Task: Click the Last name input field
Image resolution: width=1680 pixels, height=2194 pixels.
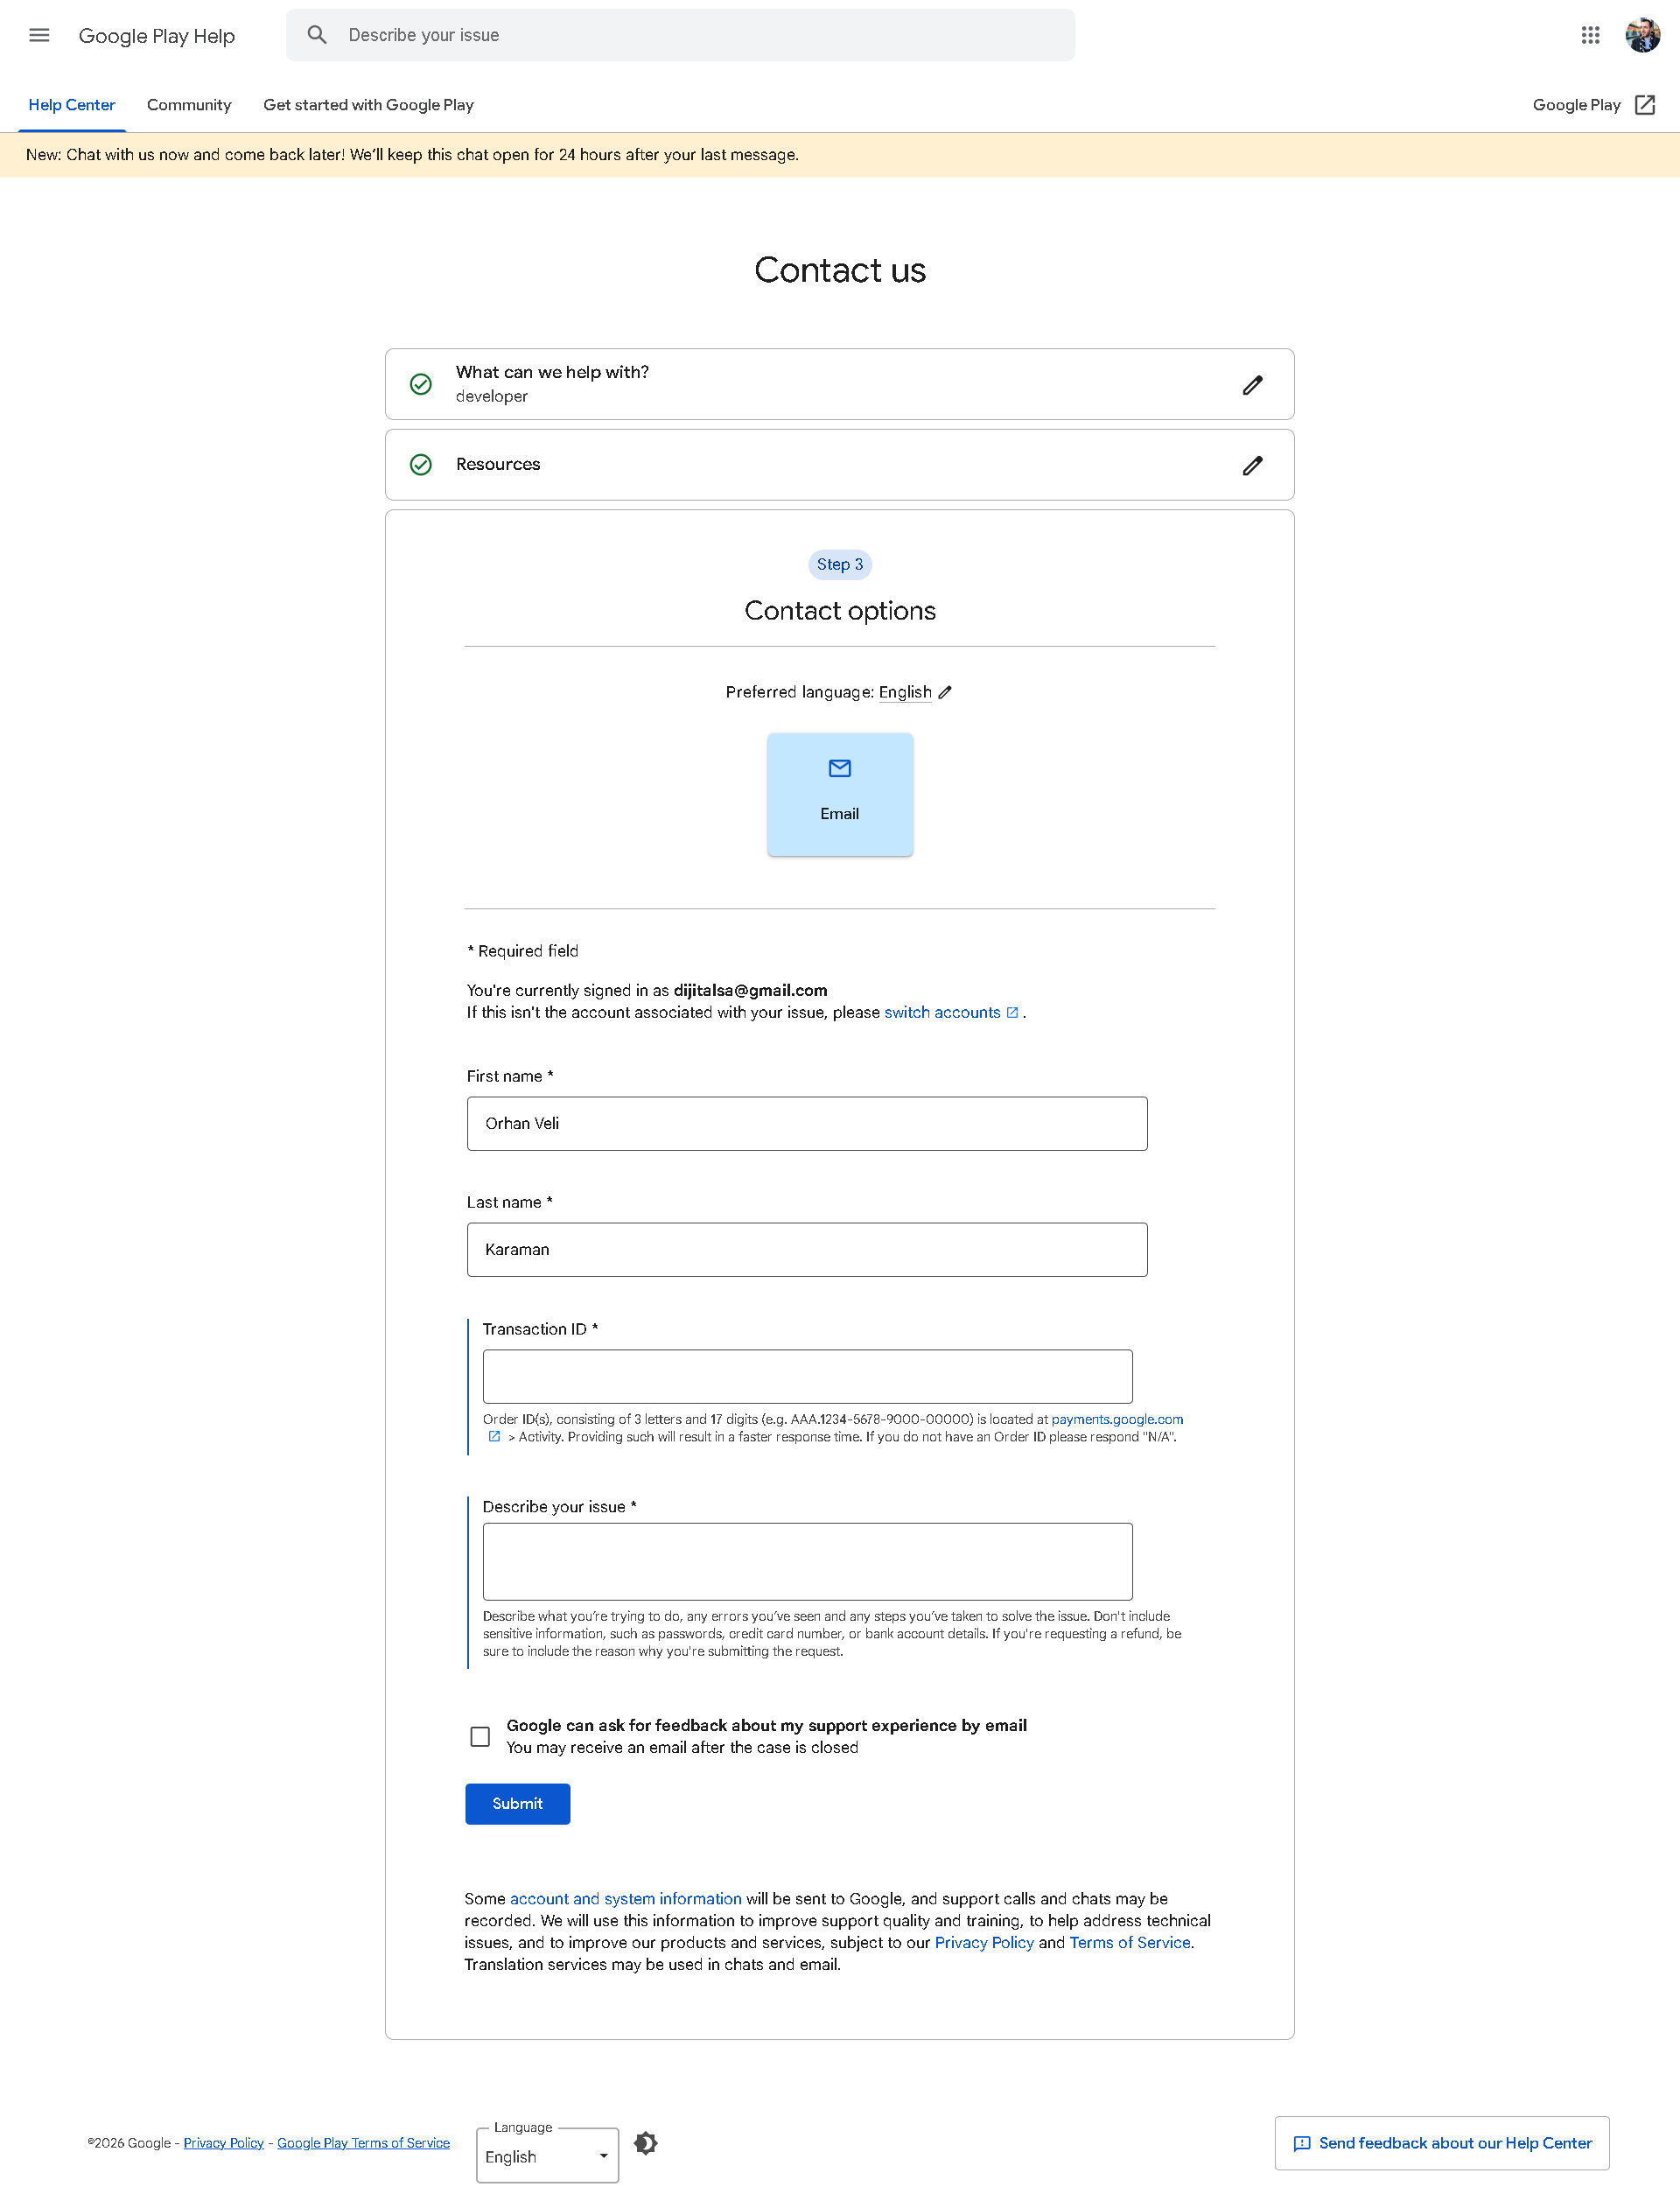Action: (807, 1249)
